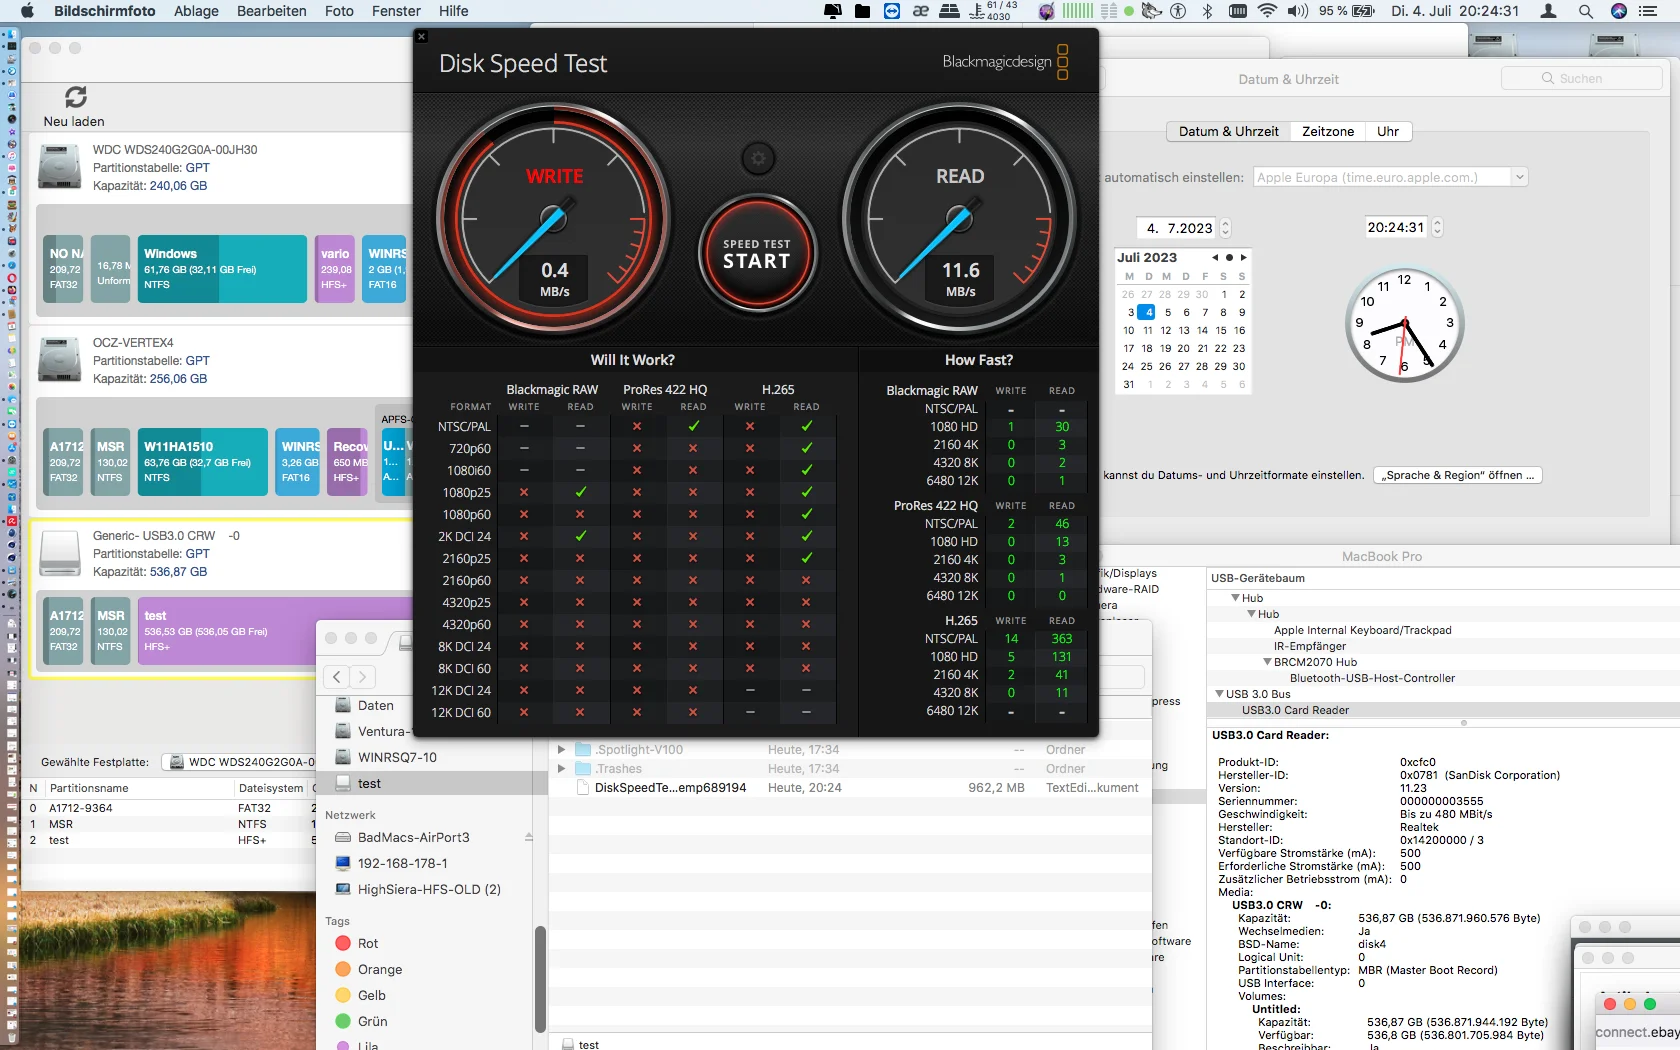
Task: Open the Sprache & Region settings button
Action: 1458,475
